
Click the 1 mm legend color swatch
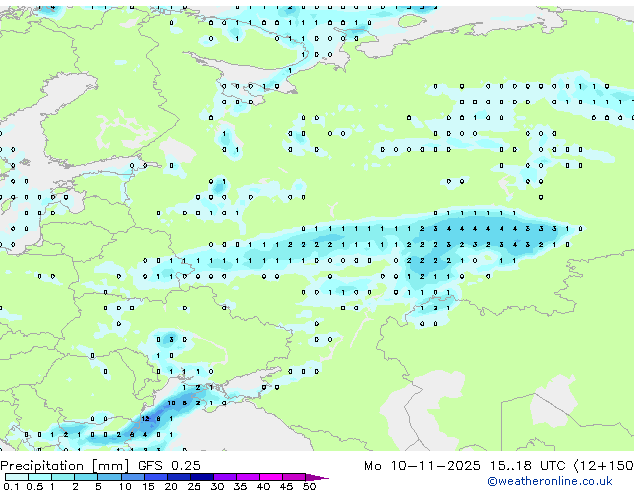coord(63,477)
